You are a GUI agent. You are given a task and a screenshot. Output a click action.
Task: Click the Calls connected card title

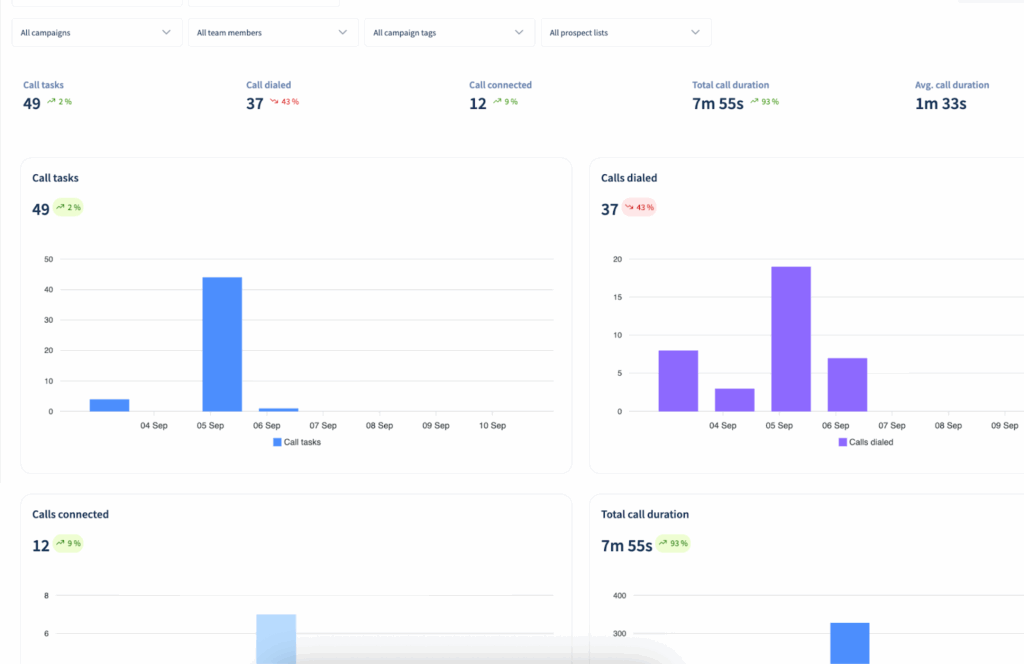pos(71,514)
